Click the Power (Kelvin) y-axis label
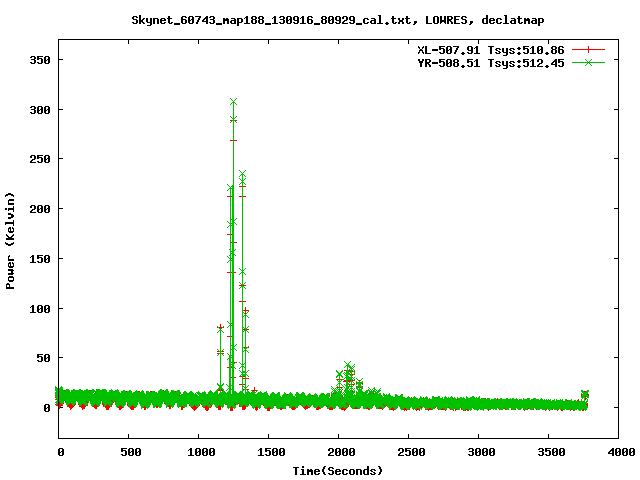 pyautogui.click(x=10, y=241)
